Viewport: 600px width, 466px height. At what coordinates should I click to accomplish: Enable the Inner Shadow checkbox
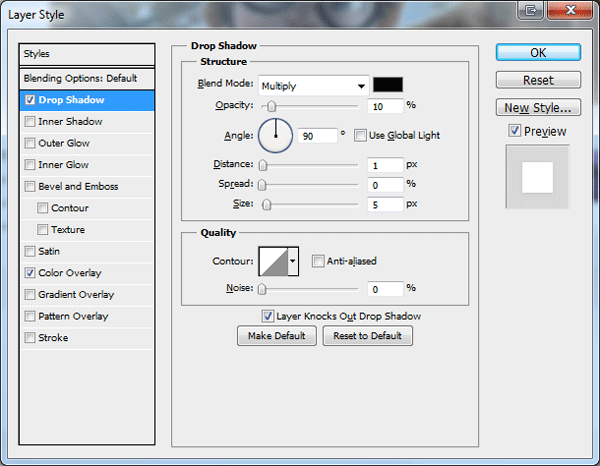pos(30,122)
